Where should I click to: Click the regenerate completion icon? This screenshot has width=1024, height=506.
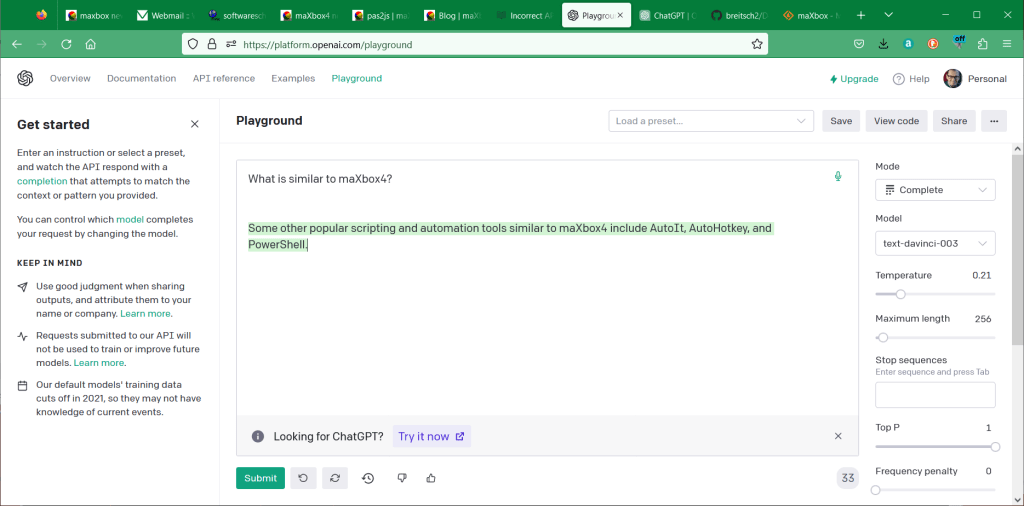pos(334,478)
